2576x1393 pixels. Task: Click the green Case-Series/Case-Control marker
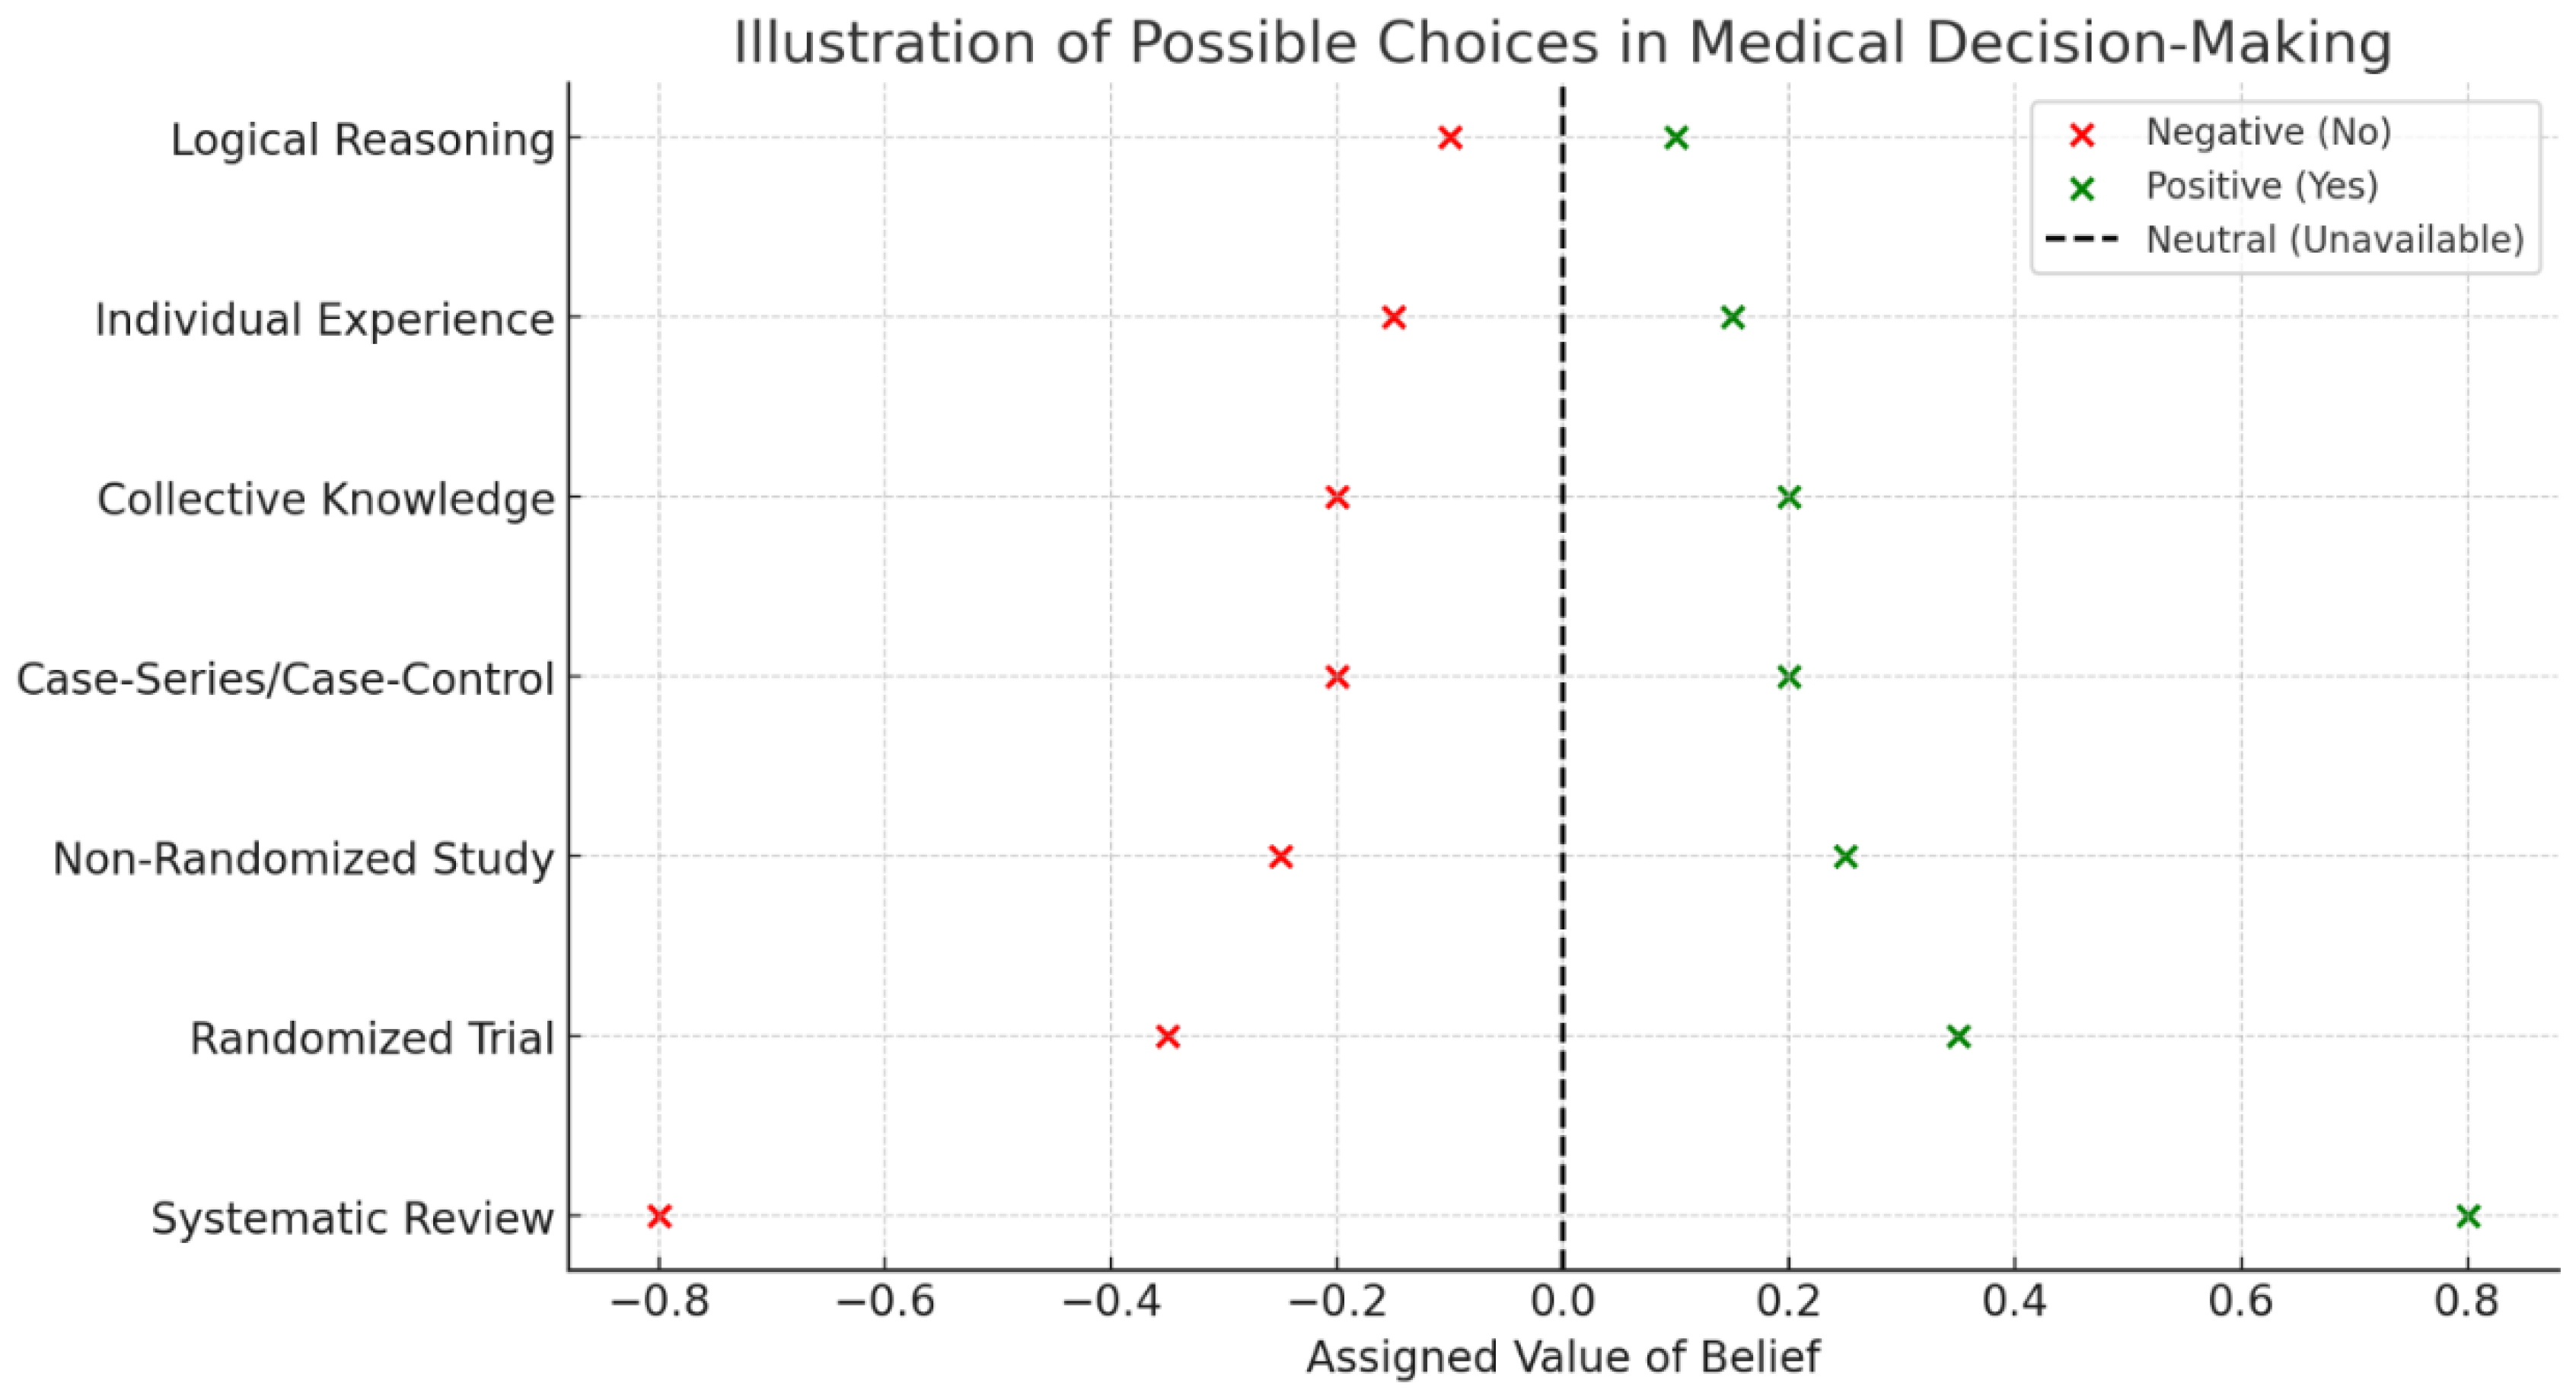click(1789, 677)
